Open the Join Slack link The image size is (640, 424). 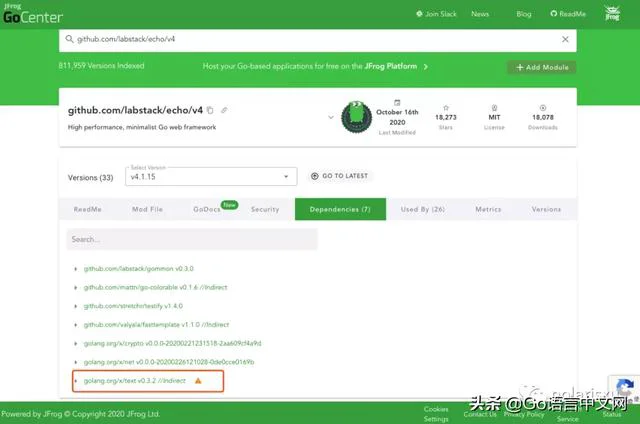(436, 14)
